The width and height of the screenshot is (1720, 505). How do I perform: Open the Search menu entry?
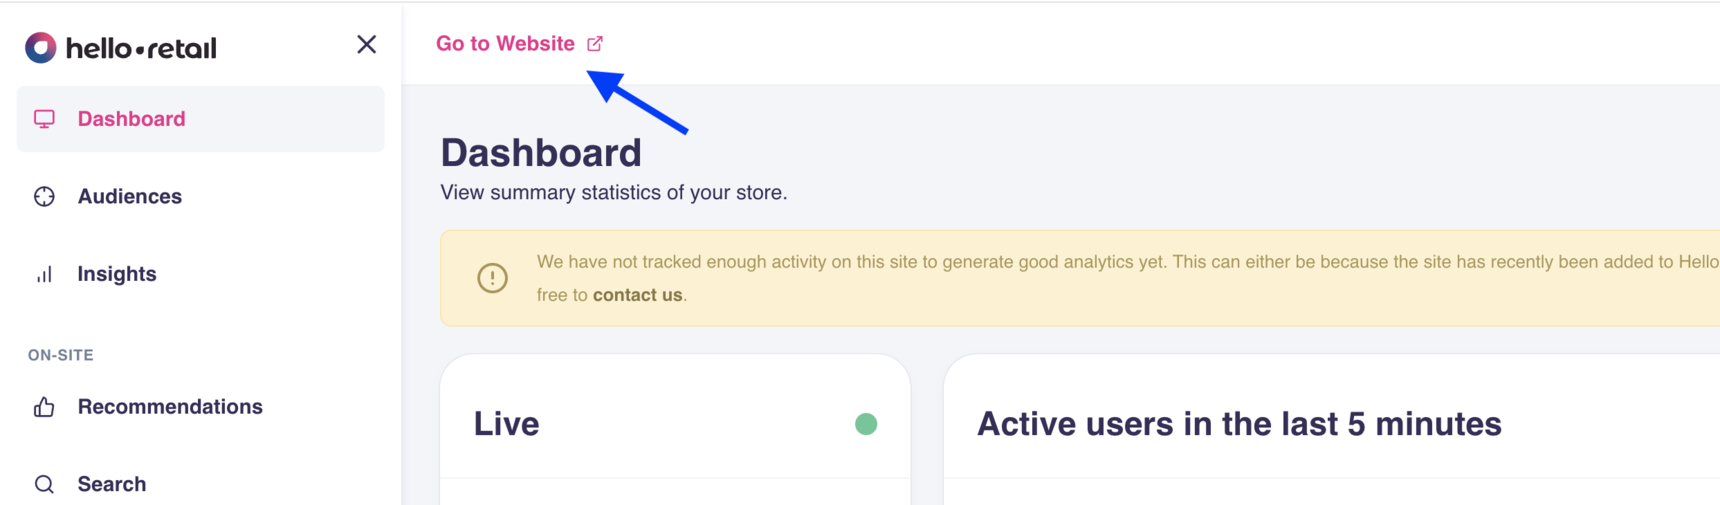pos(112,484)
